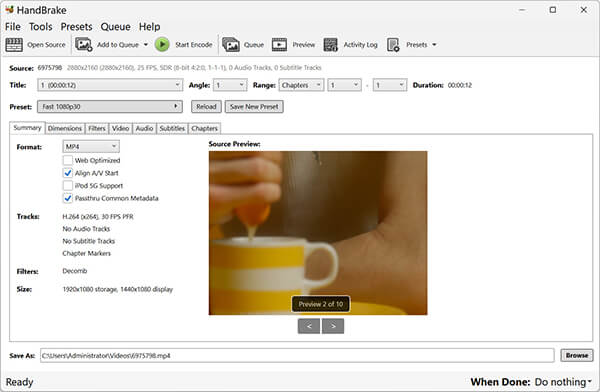Open the Queue toolbar icon
The height and width of the screenshot is (392, 600).
231,45
